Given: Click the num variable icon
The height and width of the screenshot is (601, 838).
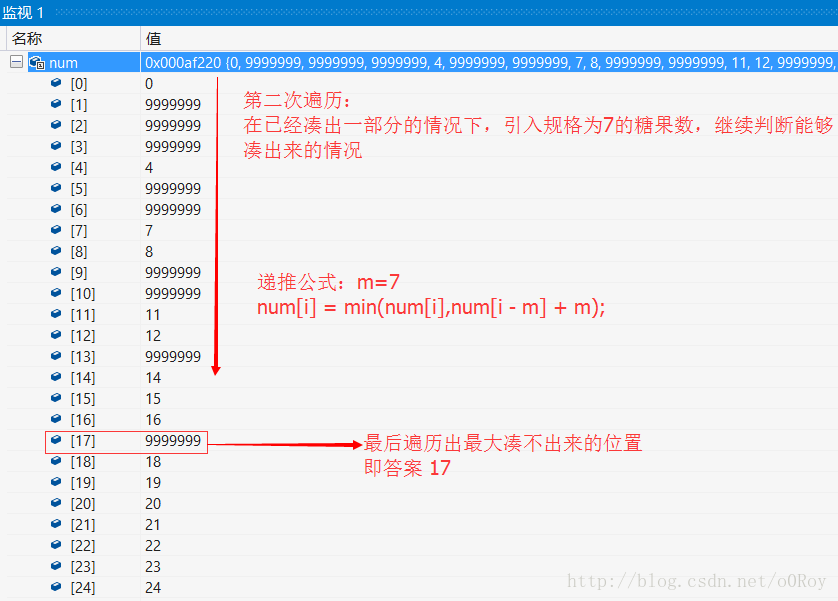Looking at the screenshot, I should [37, 63].
